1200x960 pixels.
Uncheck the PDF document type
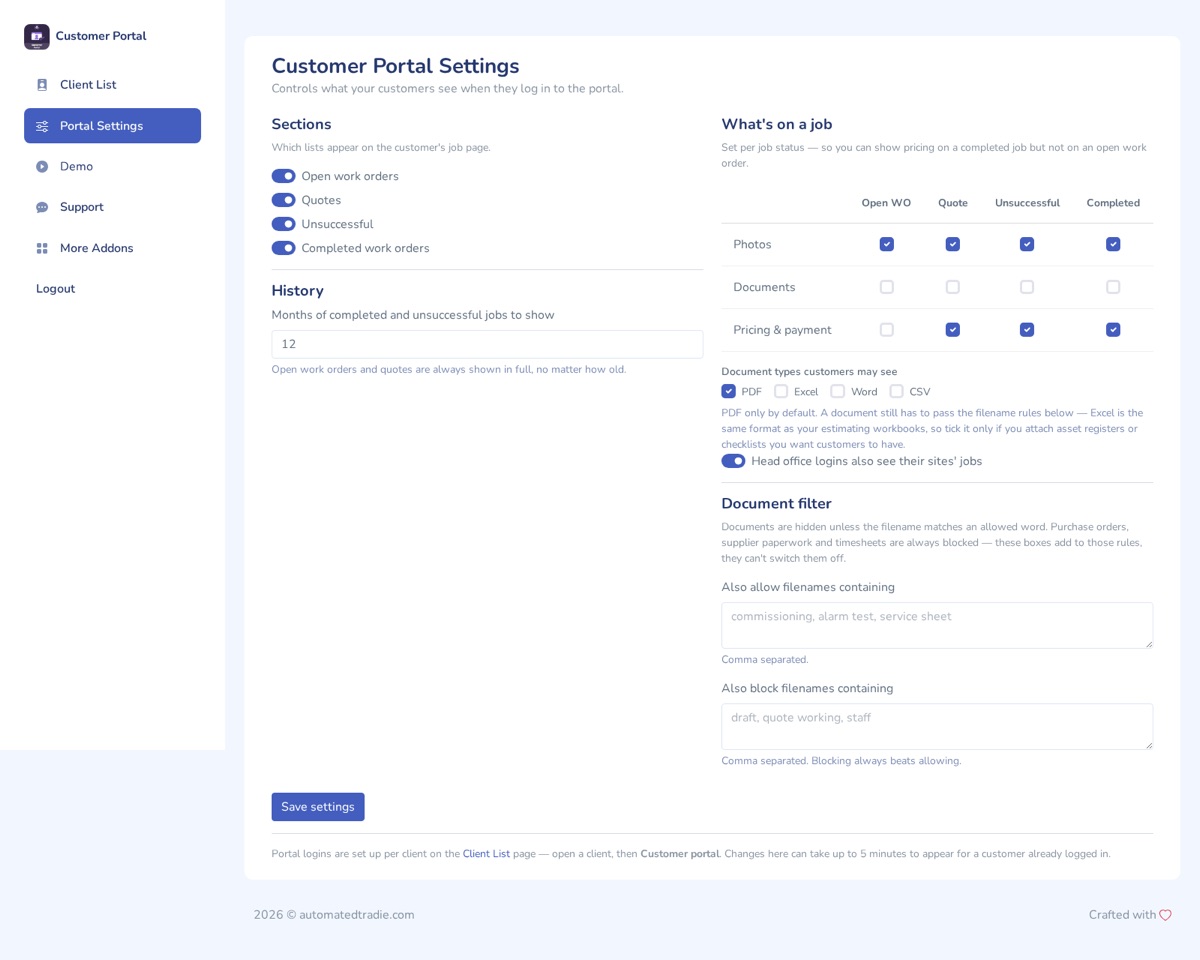pyautogui.click(x=728, y=391)
